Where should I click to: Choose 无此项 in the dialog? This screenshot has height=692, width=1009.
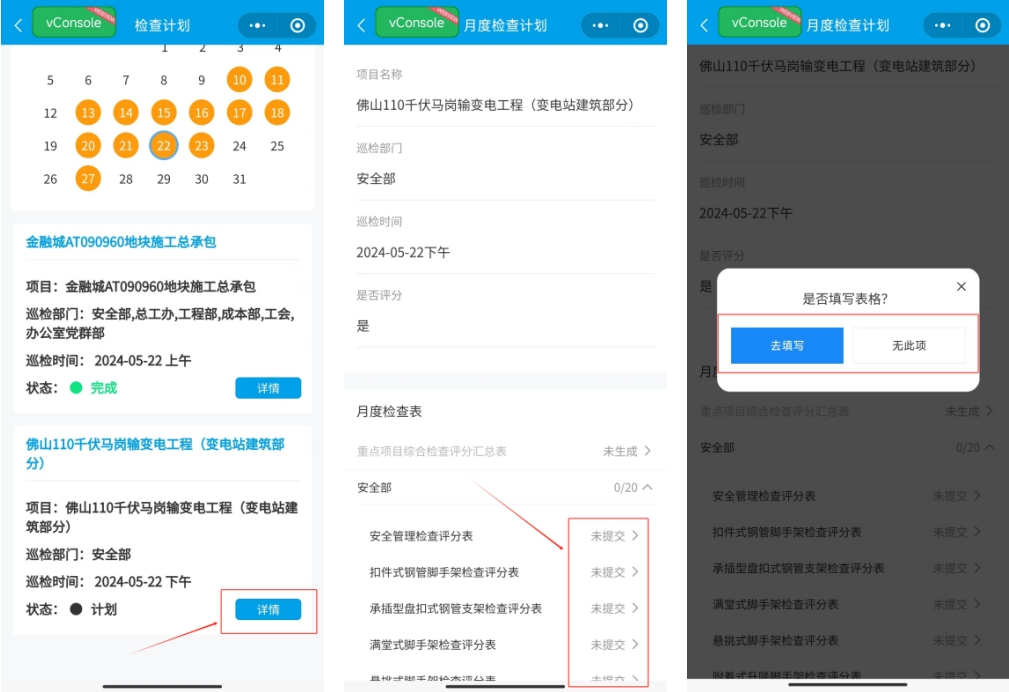[908, 346]
